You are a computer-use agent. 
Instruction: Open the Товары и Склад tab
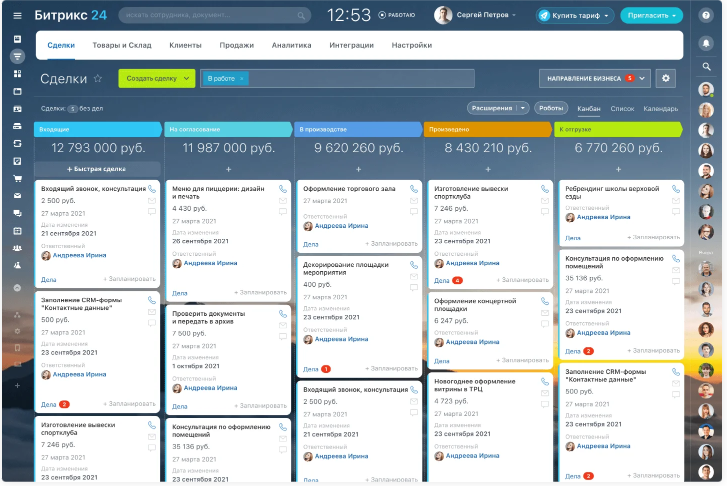122,45
